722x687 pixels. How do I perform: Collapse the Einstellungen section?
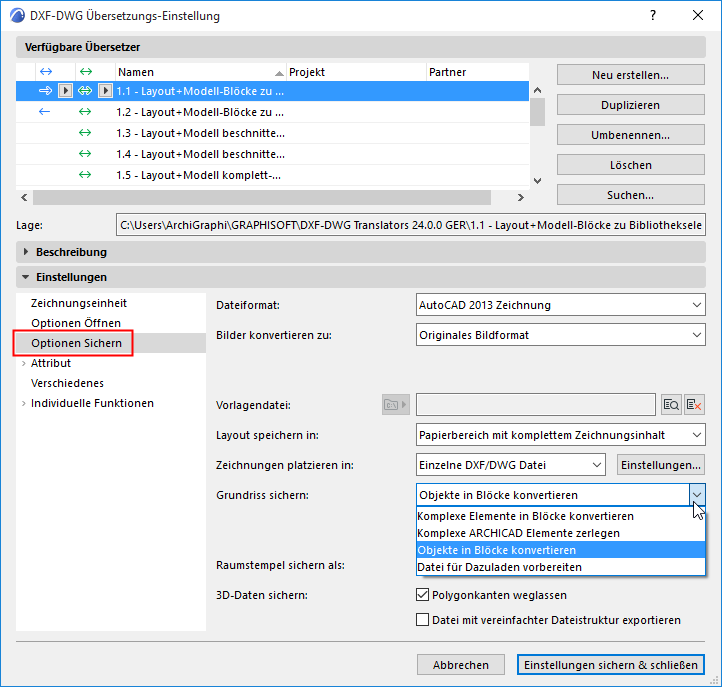(x=26, y=277)
